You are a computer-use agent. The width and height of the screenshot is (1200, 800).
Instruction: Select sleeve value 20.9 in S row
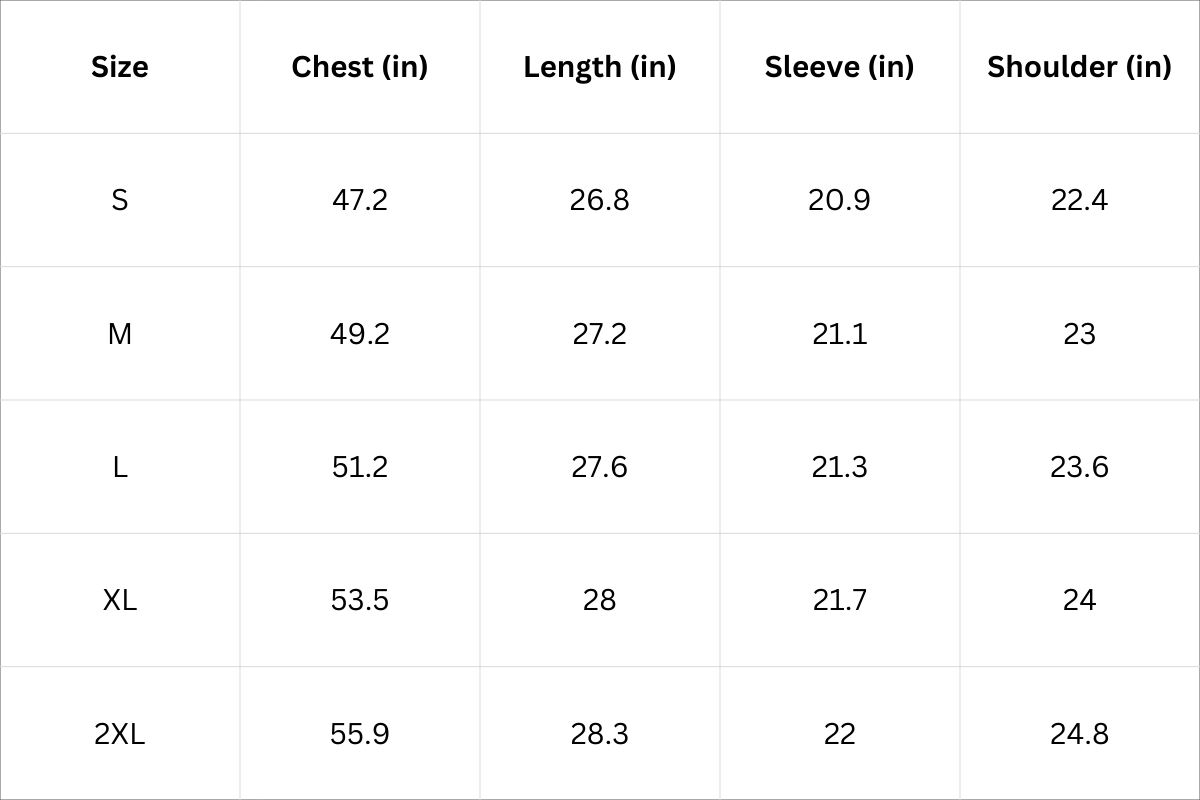point(840,200)
